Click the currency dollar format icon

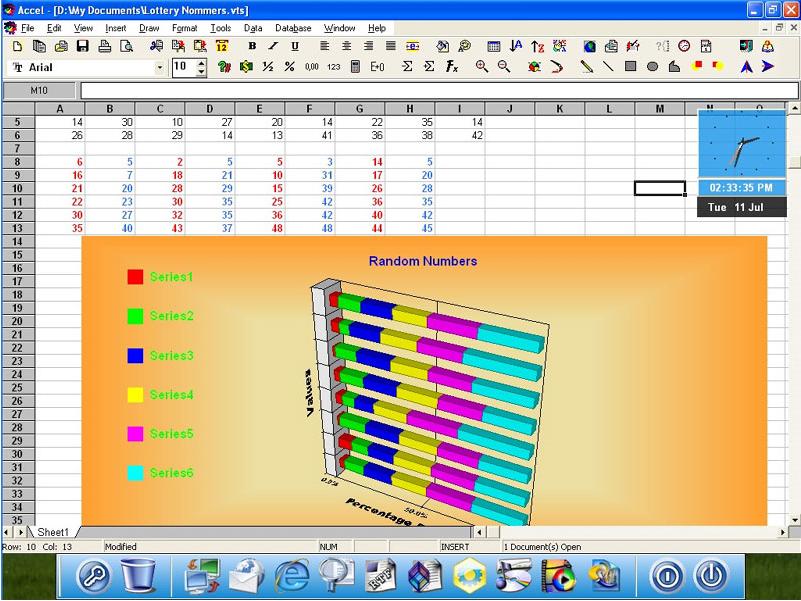246,66
